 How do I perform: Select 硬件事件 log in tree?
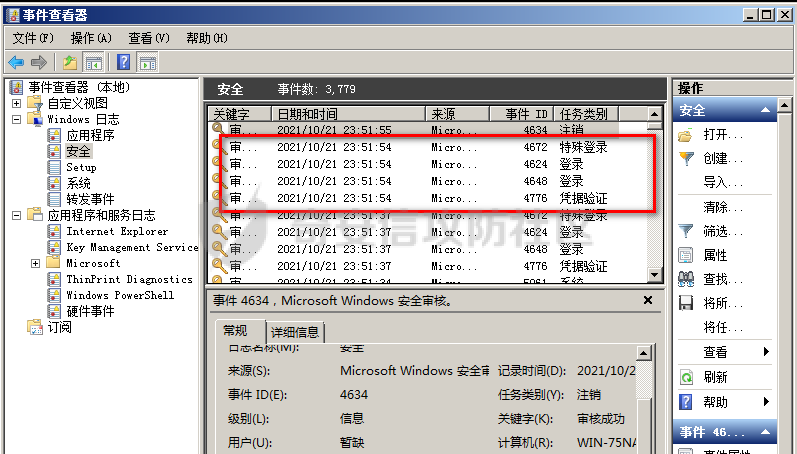(90, 311)
